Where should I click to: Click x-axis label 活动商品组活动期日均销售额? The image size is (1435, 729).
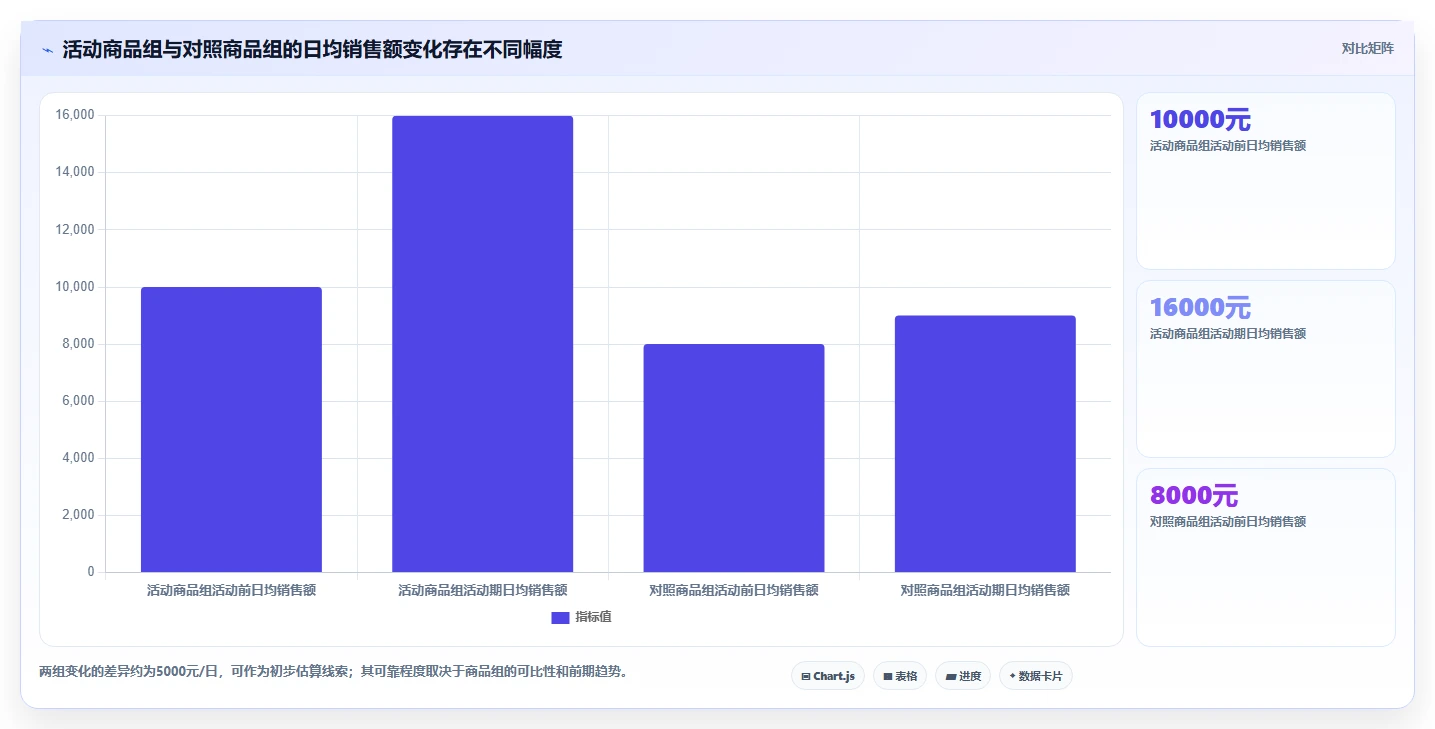pos(482,590)
